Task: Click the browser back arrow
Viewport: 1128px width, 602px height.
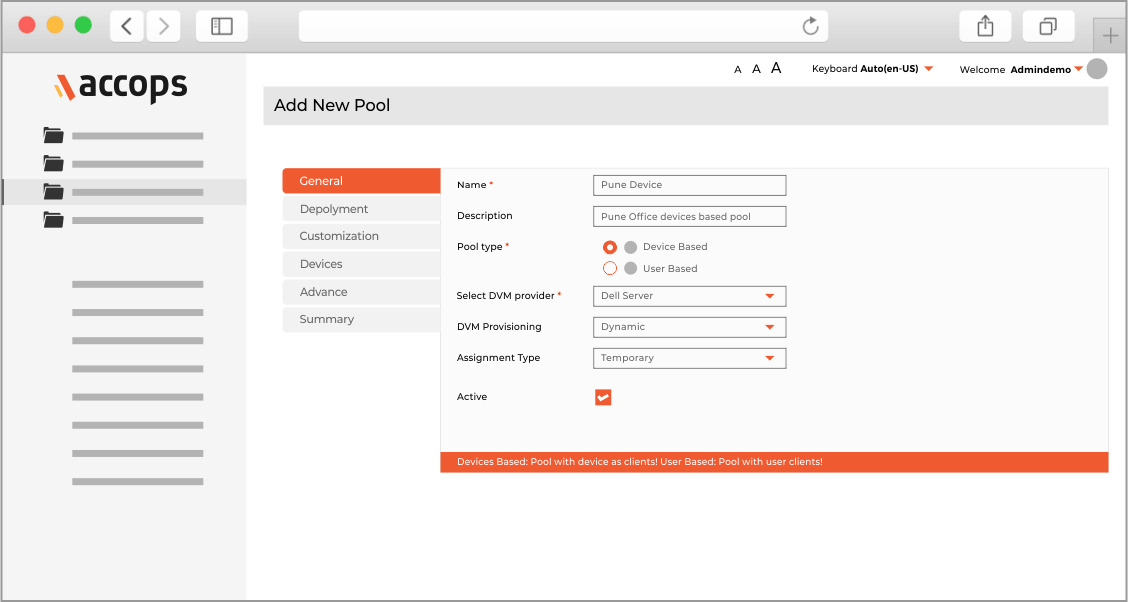Action: (x=126, y=27)
